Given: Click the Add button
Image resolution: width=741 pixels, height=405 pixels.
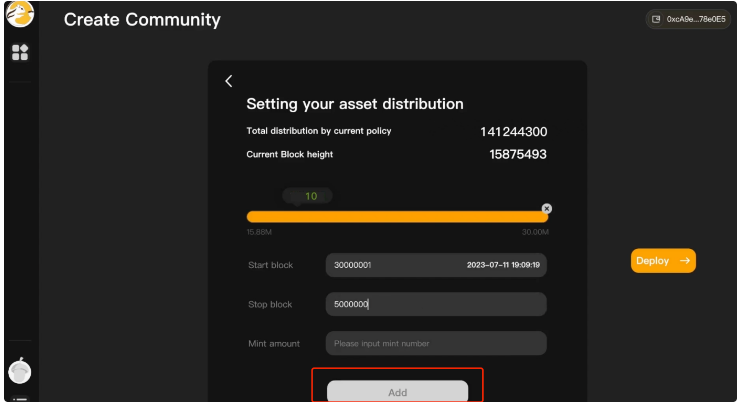Looking at the screenshot, I should pyautogui.click(x=397, y=391).
